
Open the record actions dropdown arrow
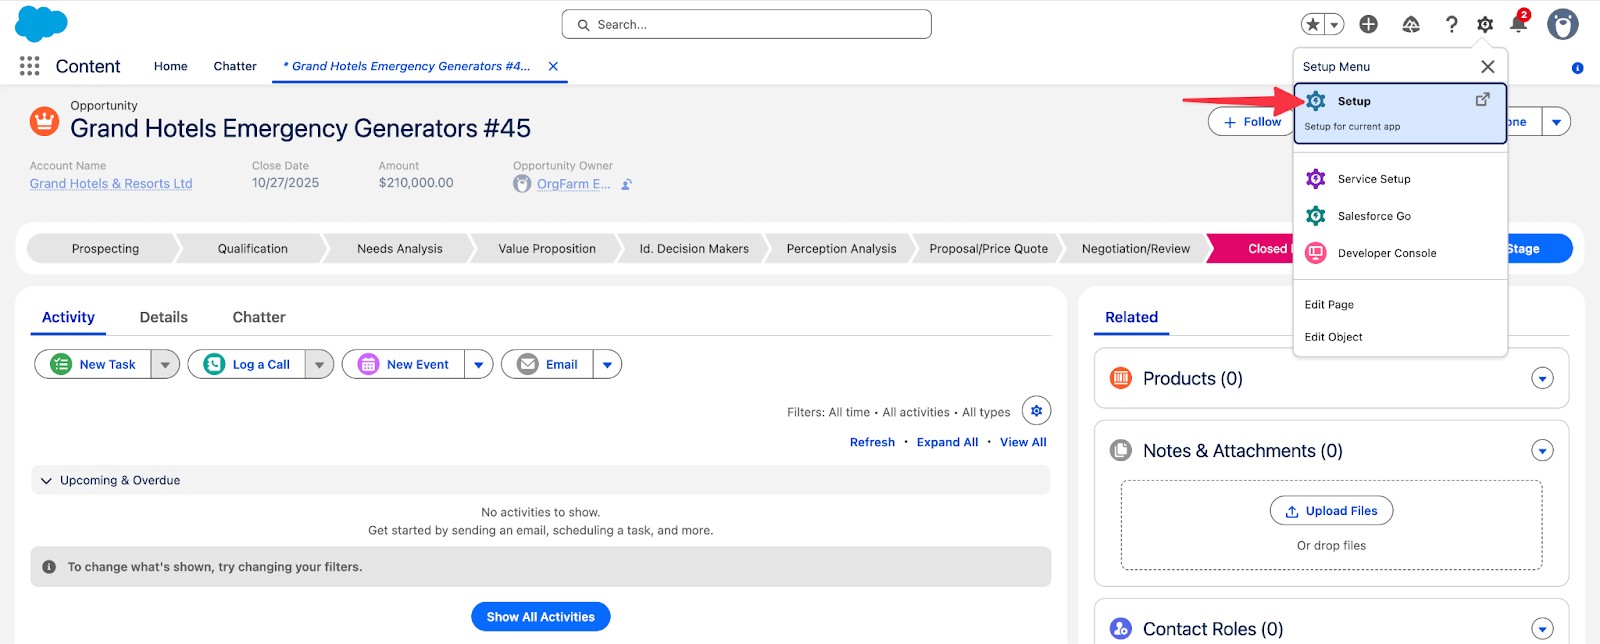click(x=1556, y=122)
